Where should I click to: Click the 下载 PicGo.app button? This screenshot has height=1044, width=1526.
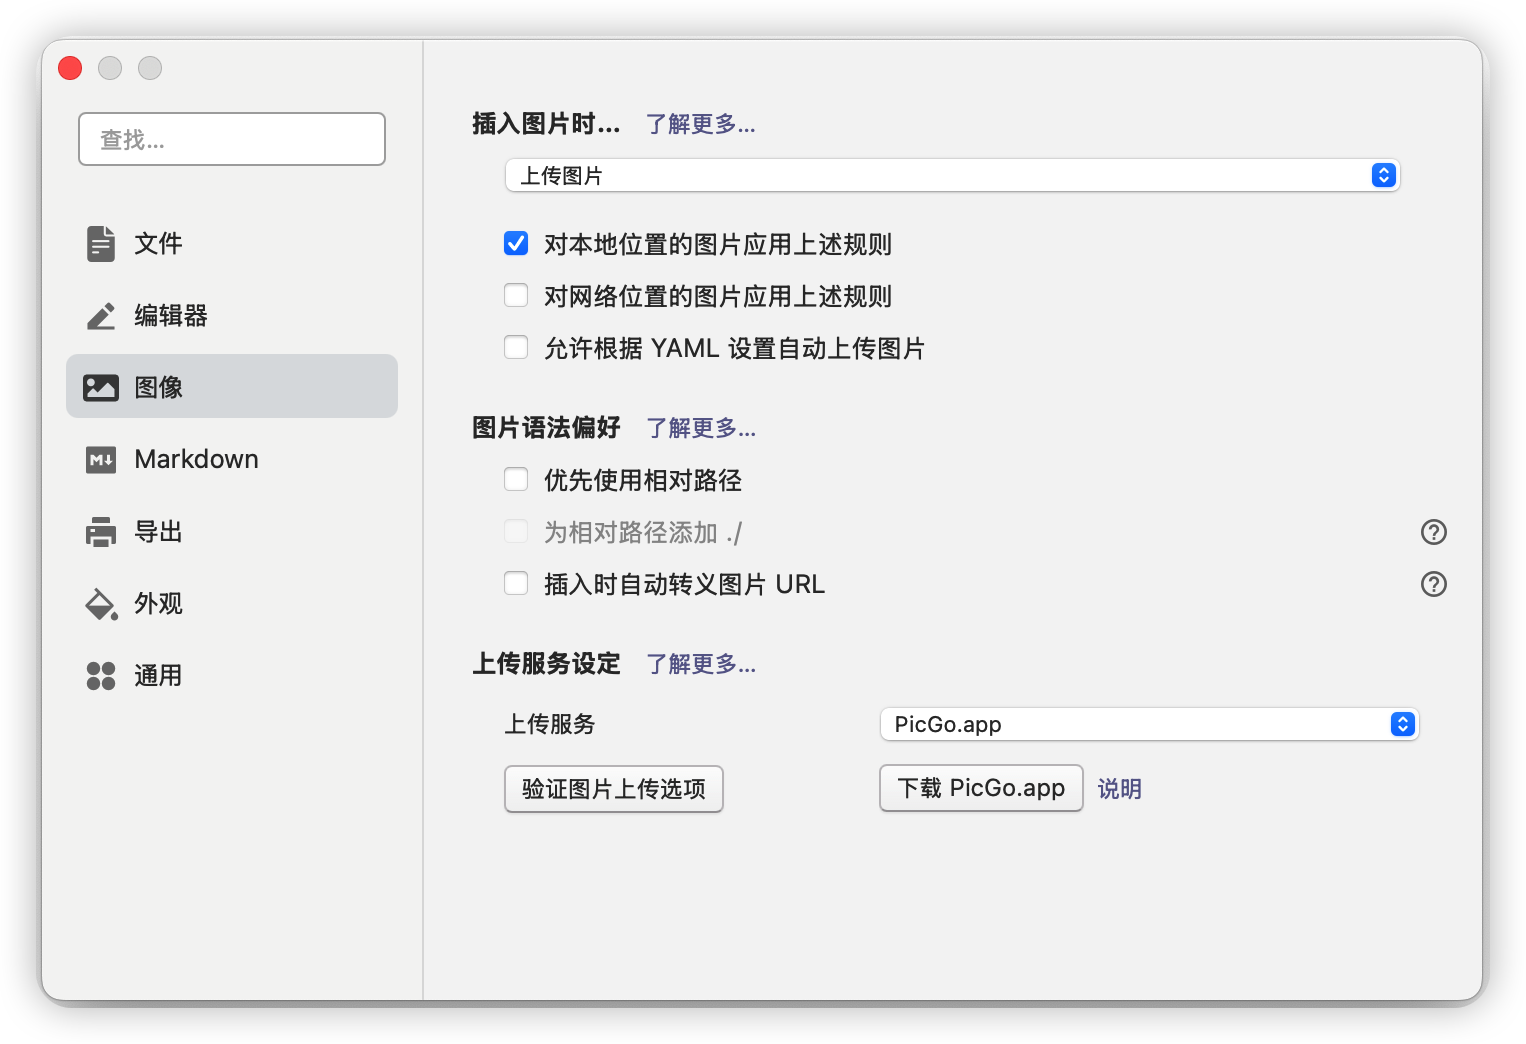[981, 788]
